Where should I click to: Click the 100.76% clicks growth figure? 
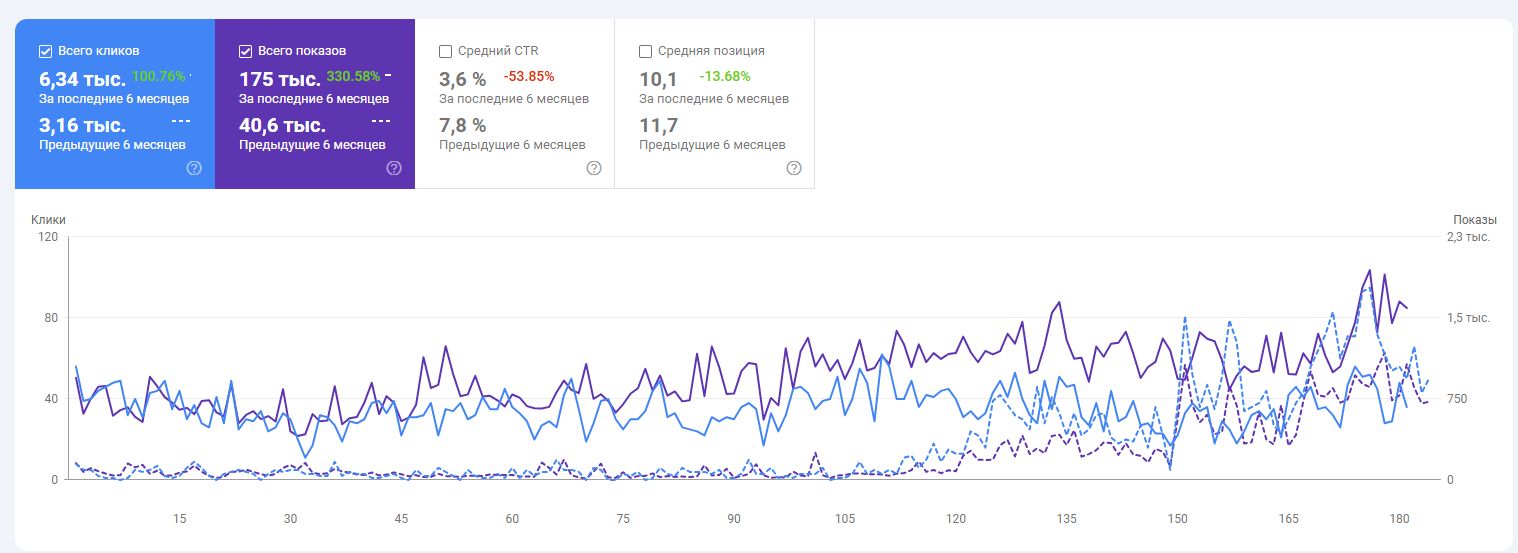[159, 76]
